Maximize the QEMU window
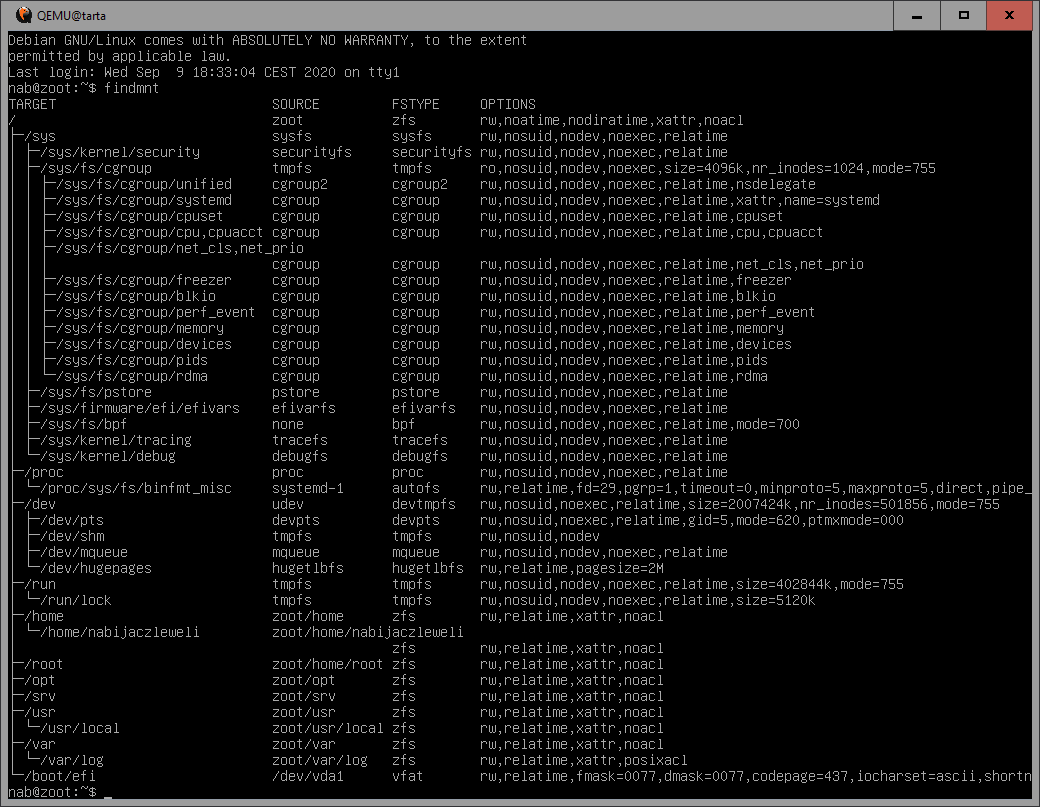 click(x=964, y=15)
